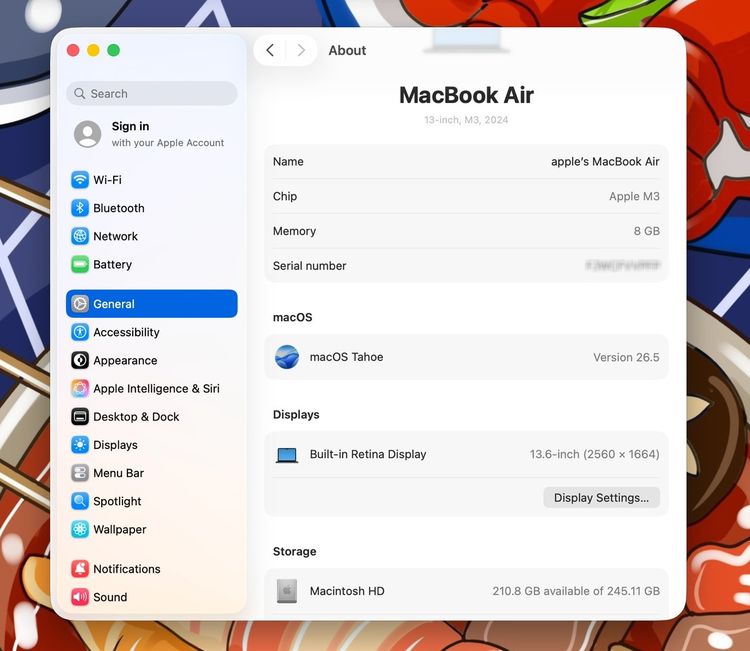The height and width of the screenshot is (651, 750).
Task: Switch to Appearance settings
Action: tap(152, 360)
